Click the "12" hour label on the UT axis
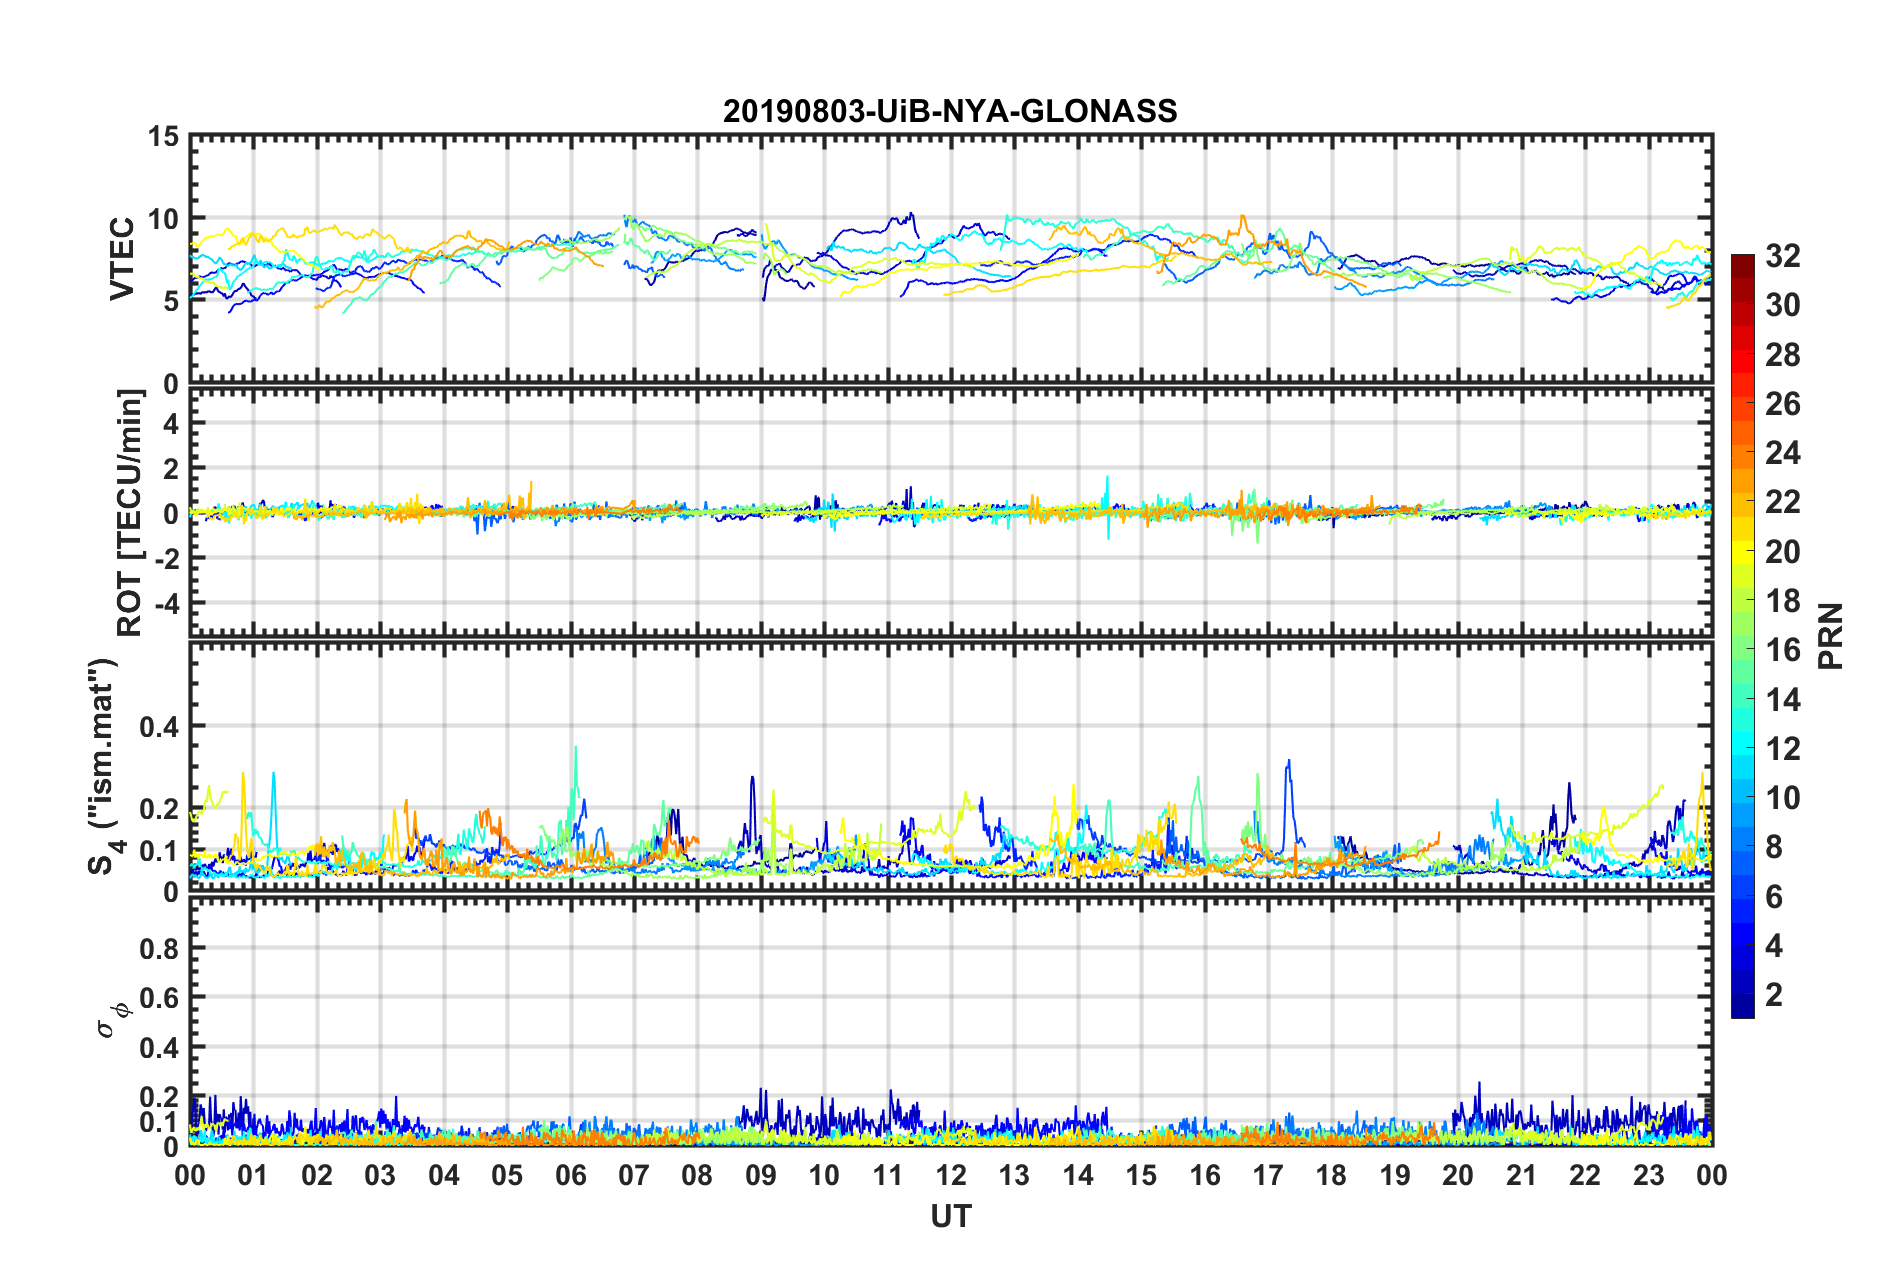Viewport: 1902px width, 1272px height. (x=951, y=1175)
